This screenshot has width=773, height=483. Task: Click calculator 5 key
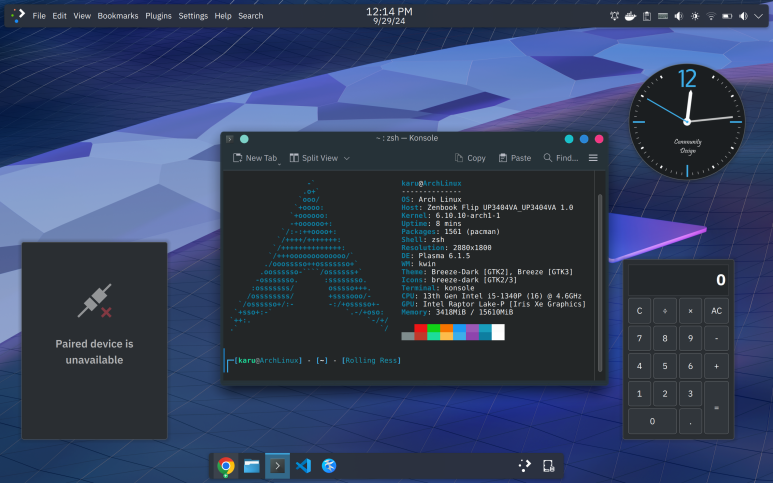coord(665,366)
